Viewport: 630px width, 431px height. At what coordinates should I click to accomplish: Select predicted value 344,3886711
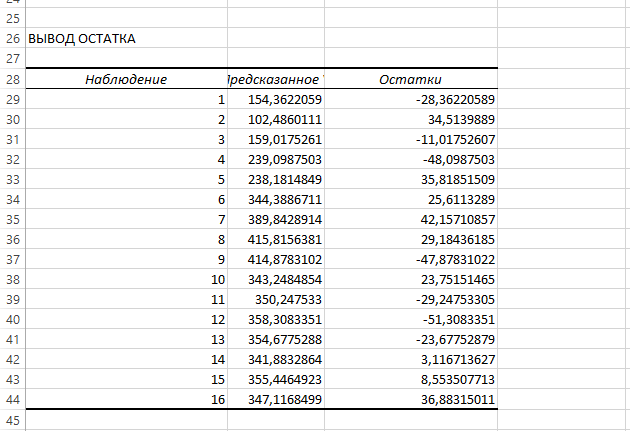[x=276, y=199]
